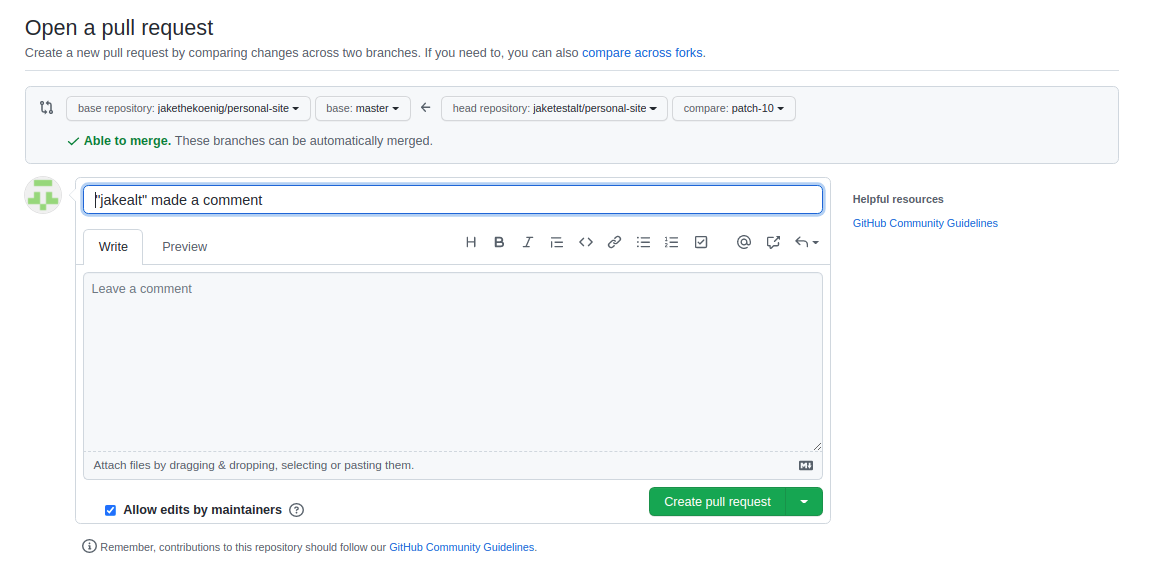Add a numbered list
The image size is (1163, 576).
(671, 242)
